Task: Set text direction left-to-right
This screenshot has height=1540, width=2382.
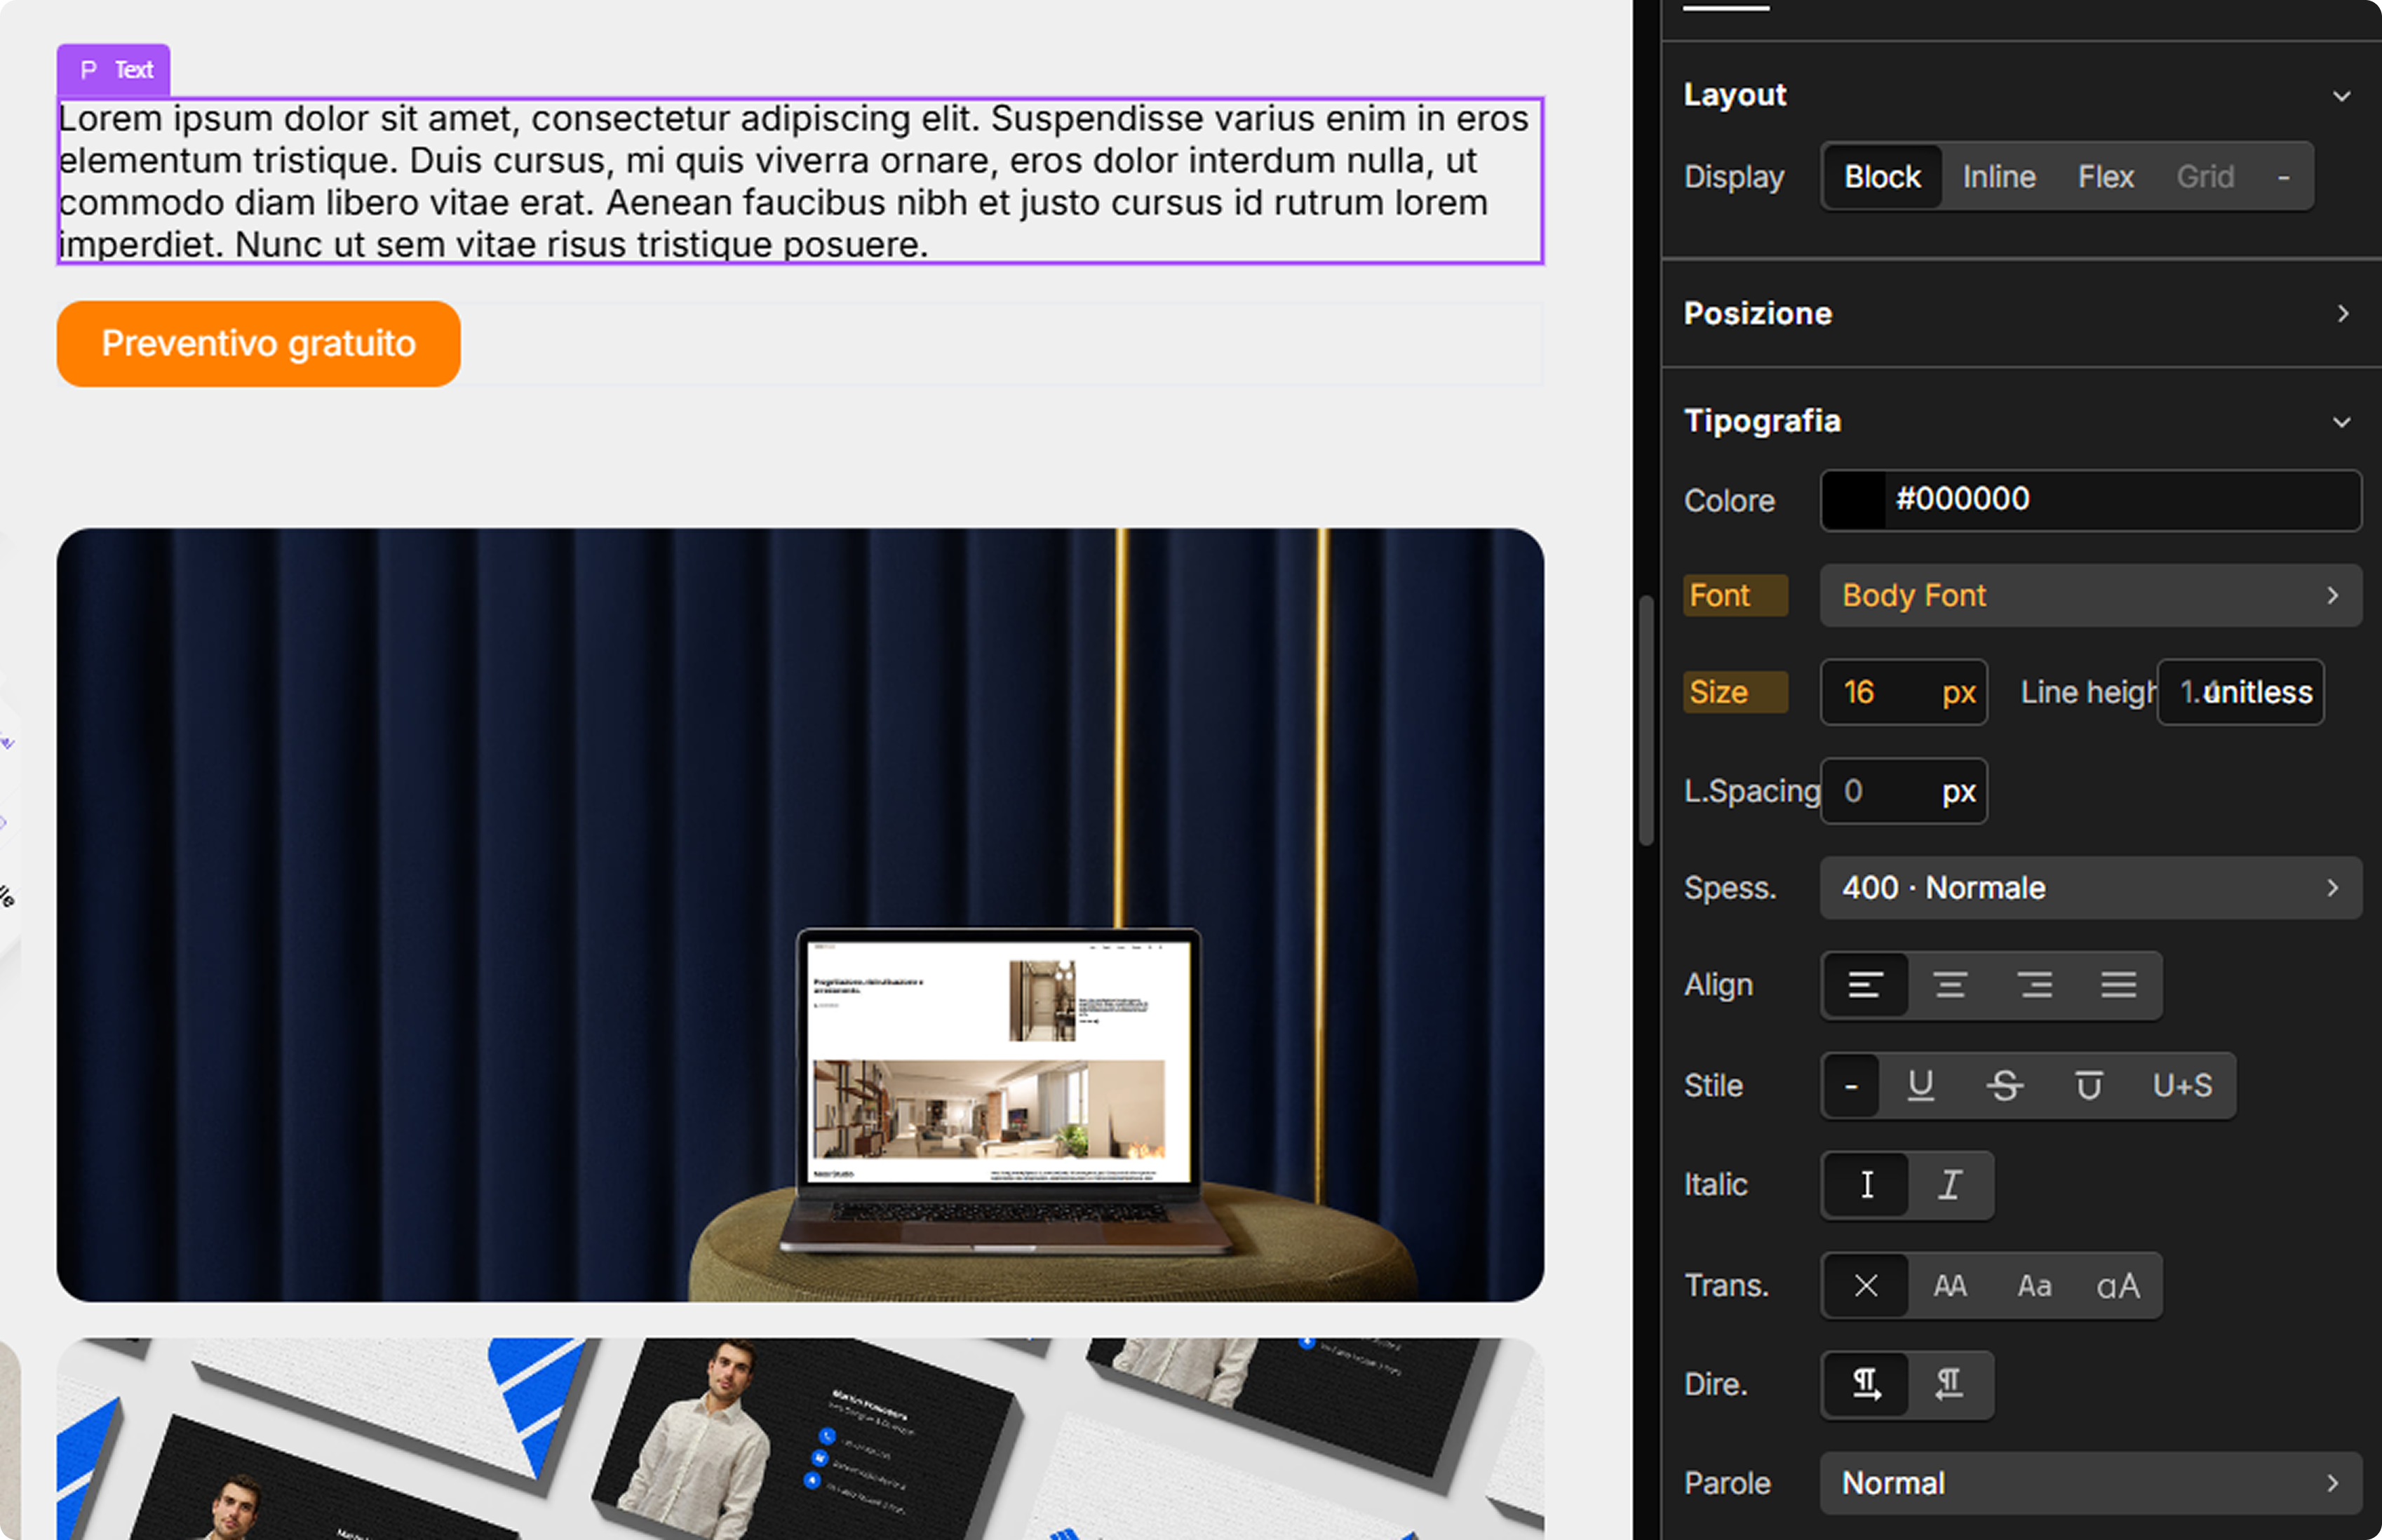Action: click(1866, 1385)
